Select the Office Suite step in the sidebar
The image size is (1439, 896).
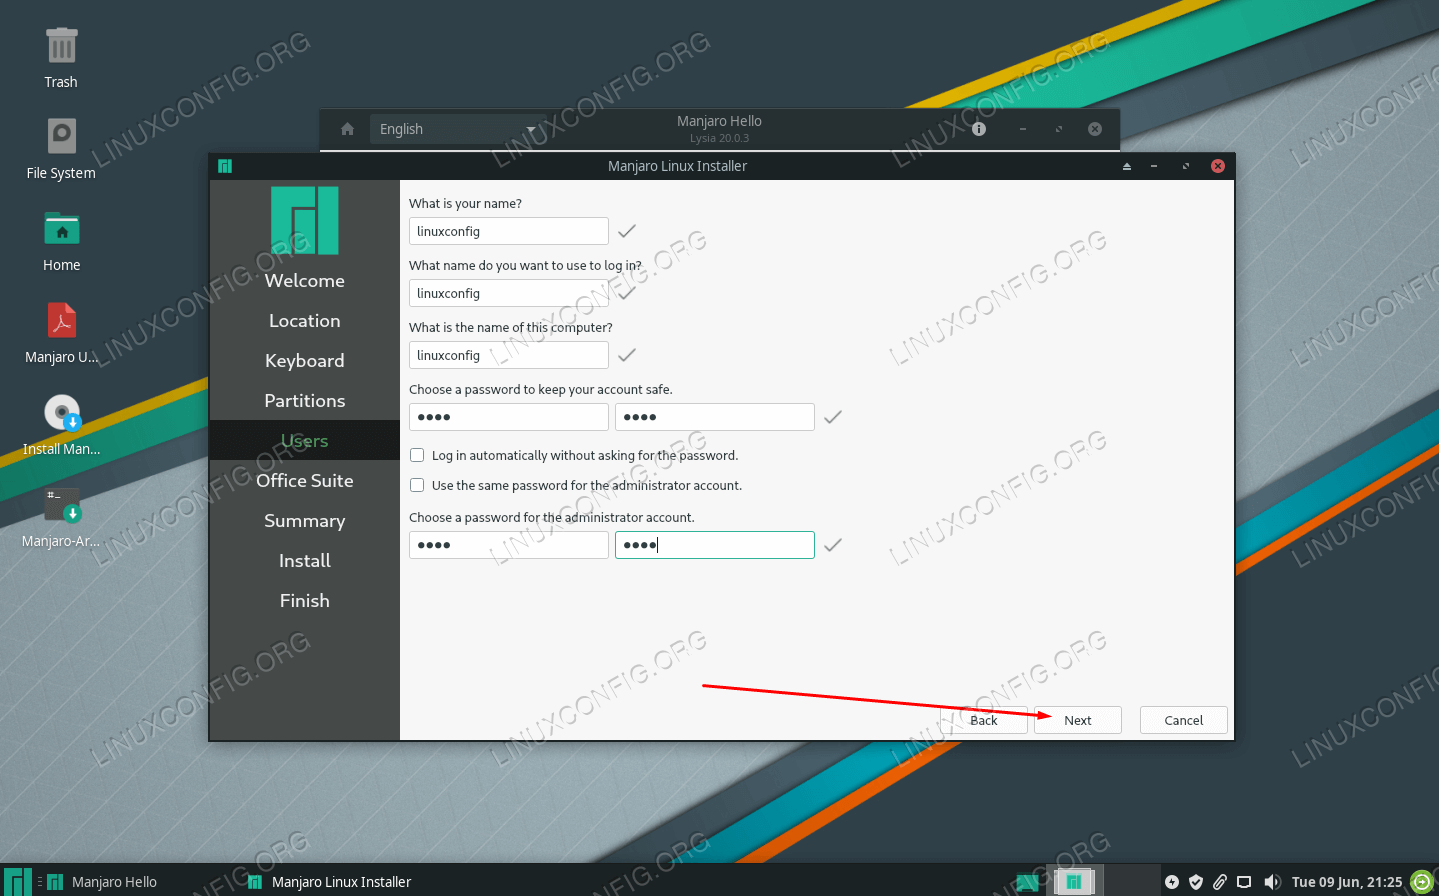tap(305, 481)
